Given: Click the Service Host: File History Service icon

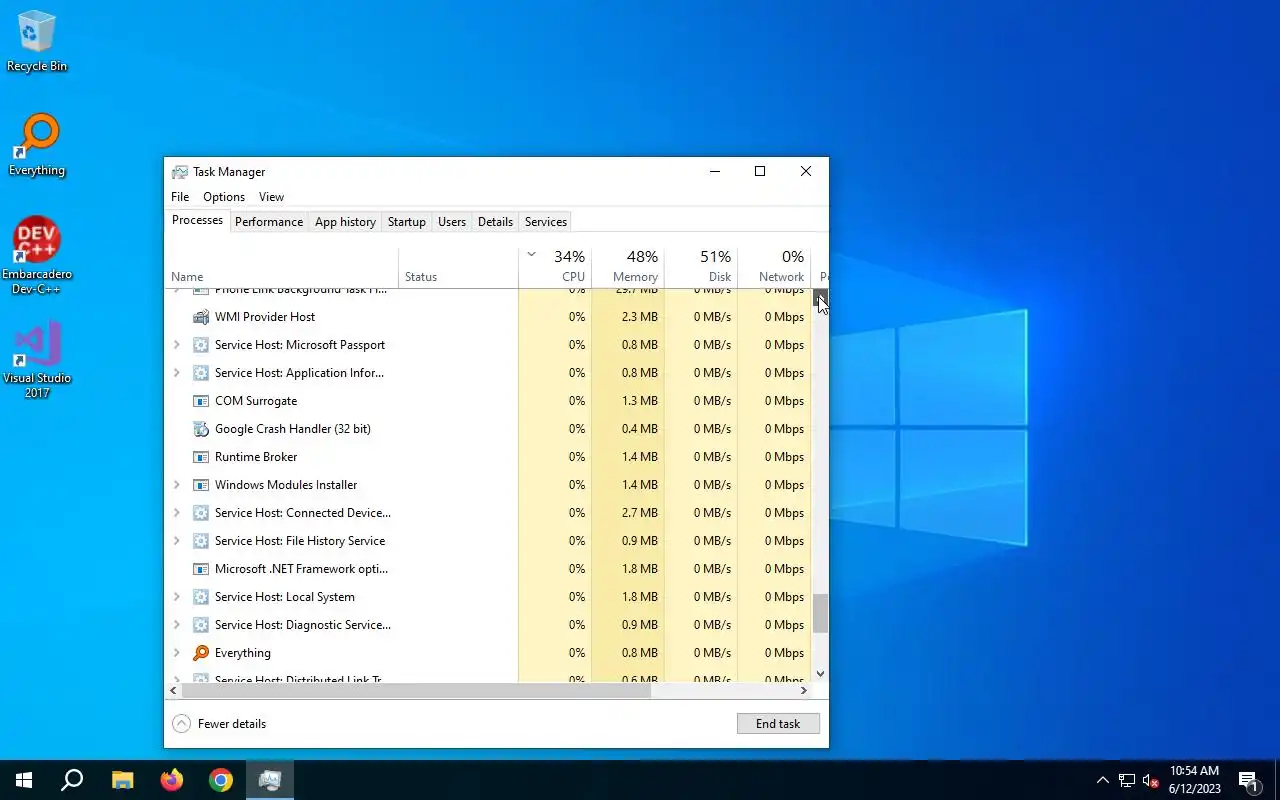Looking at the screenshot, I should pyautogui.click(x=200, y=541).
